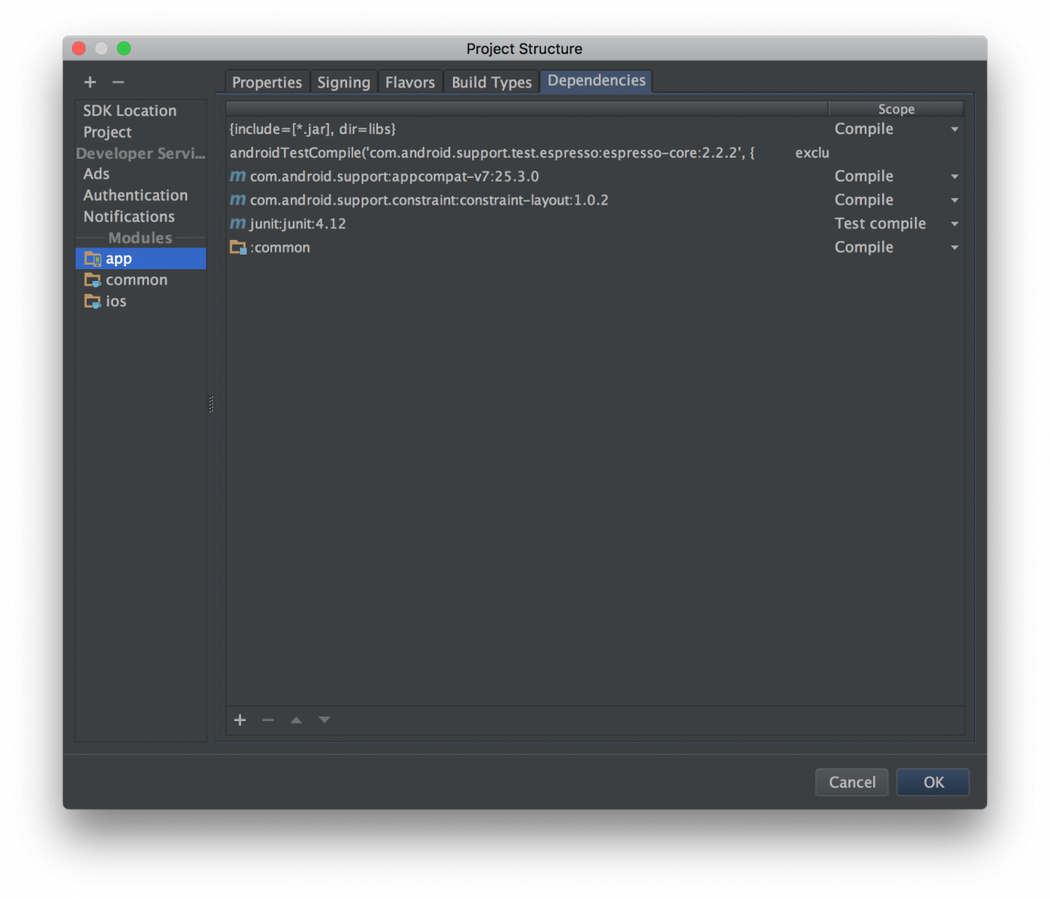This screenshot has width=1050, height=899.
Task: Change junit scope from Test compile
Action: pyautogui.click(x=954, y=223)
